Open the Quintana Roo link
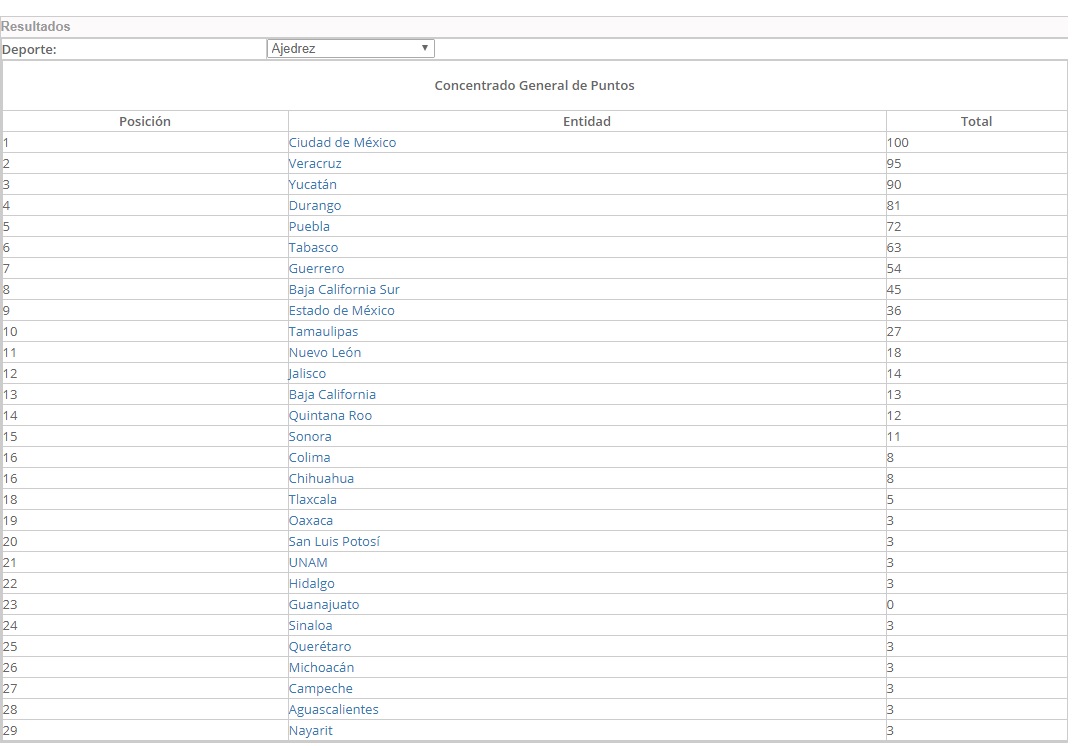 330,416
